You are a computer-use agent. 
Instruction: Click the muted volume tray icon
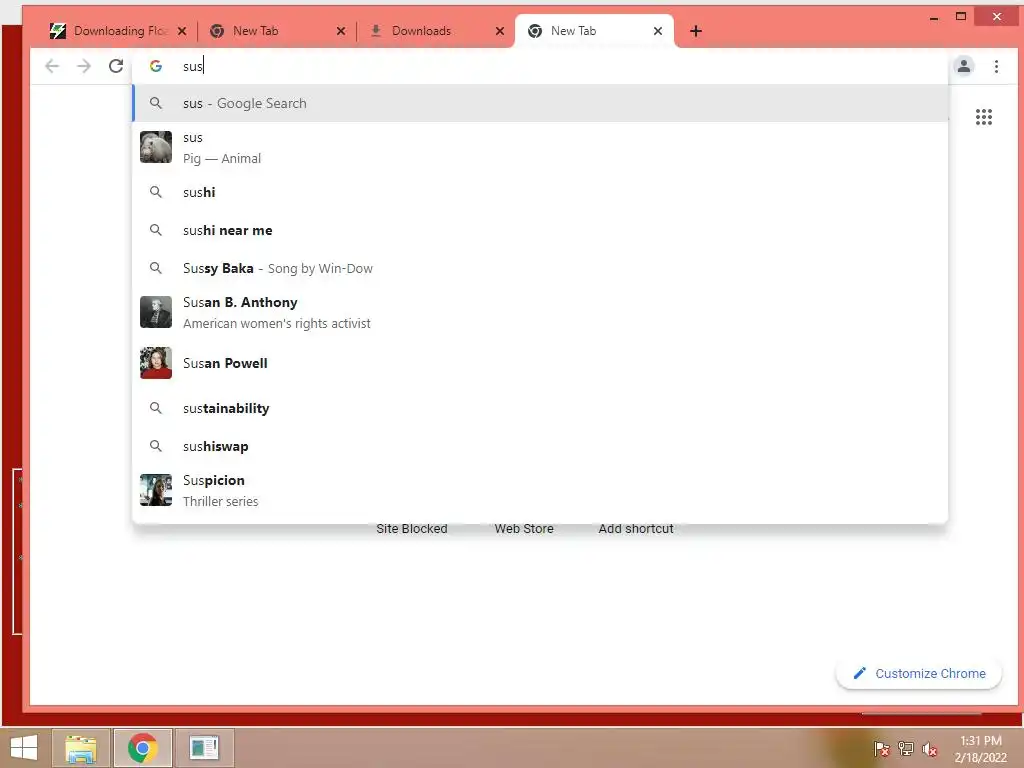[929, 749]
